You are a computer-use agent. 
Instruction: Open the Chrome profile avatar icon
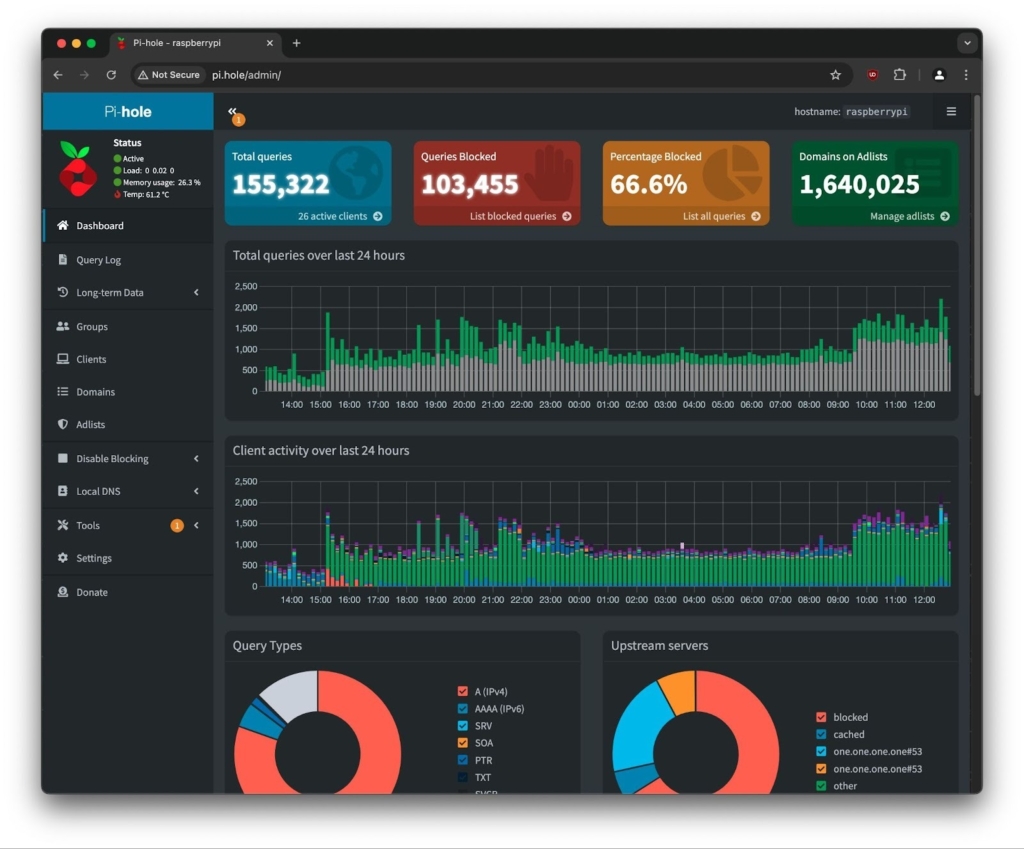(x=939, y=75)
